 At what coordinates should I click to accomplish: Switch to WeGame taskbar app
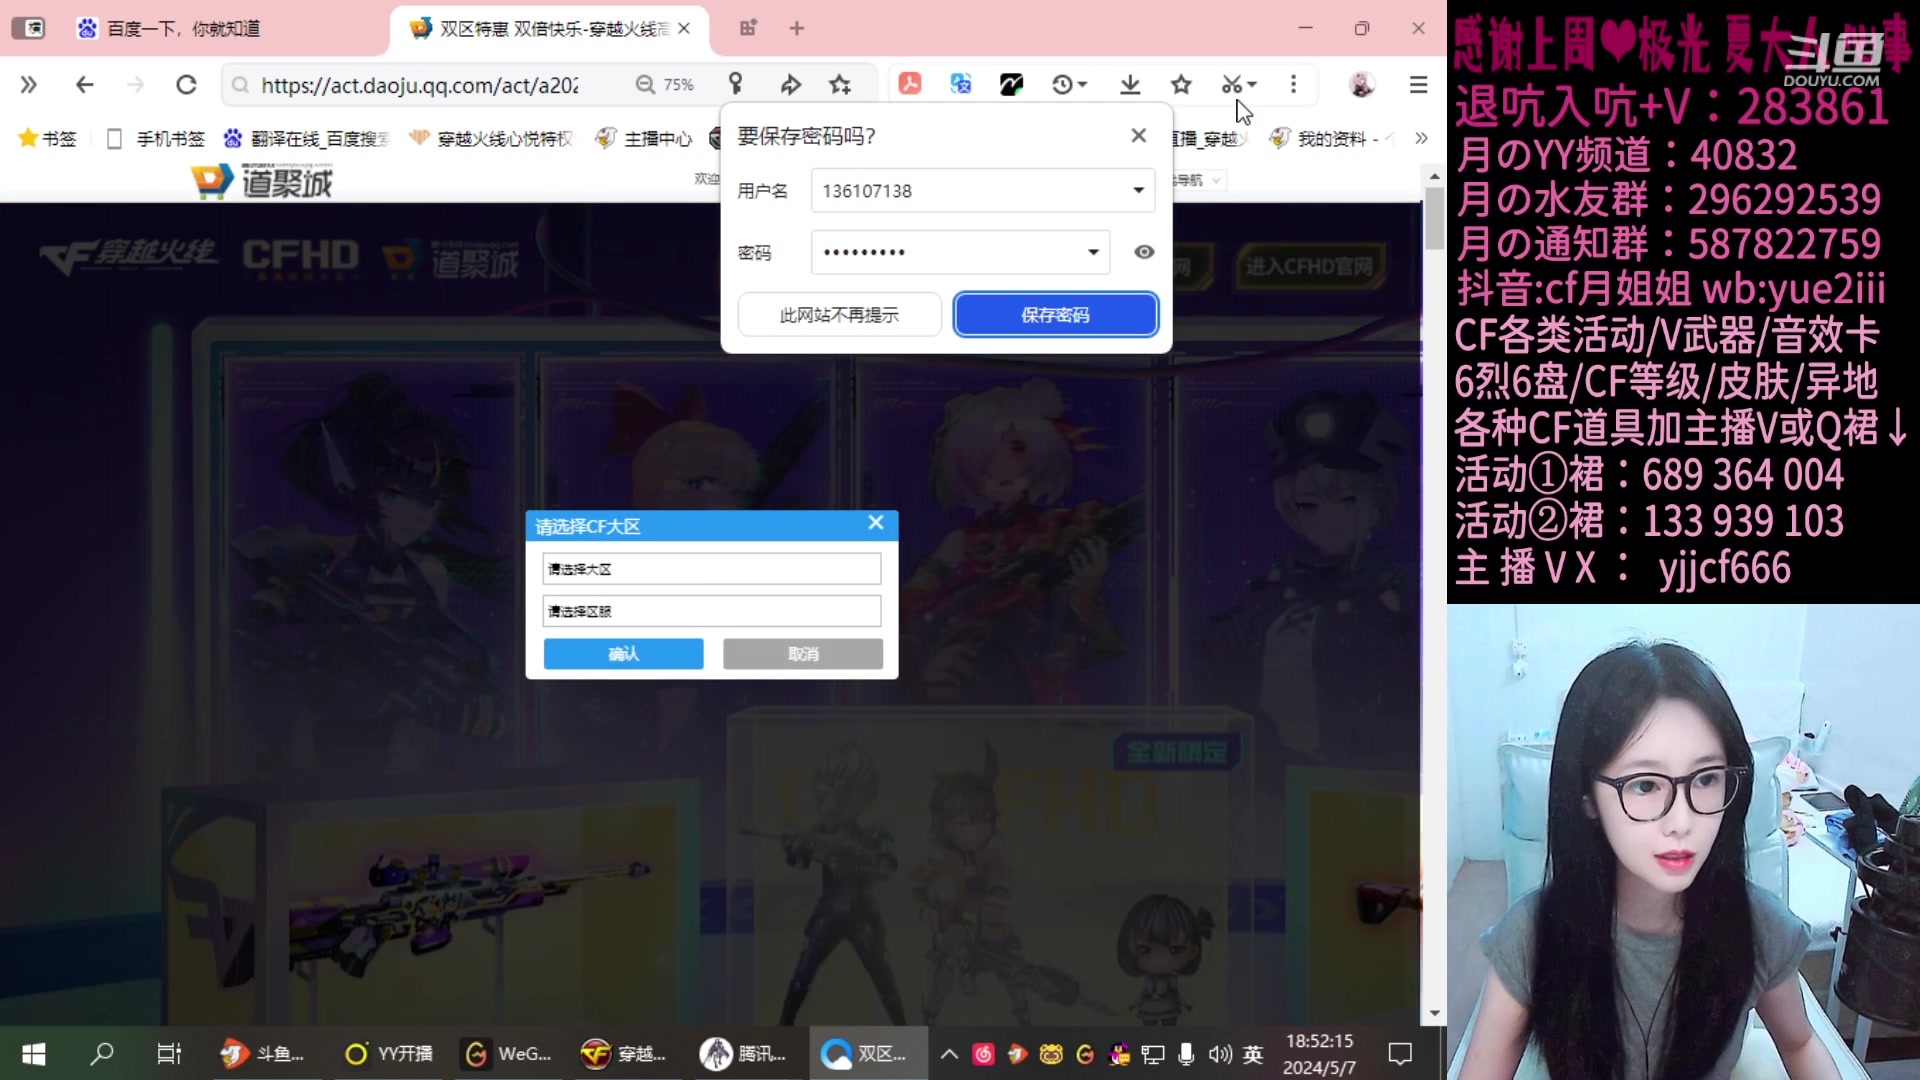tap(509, 1054)
